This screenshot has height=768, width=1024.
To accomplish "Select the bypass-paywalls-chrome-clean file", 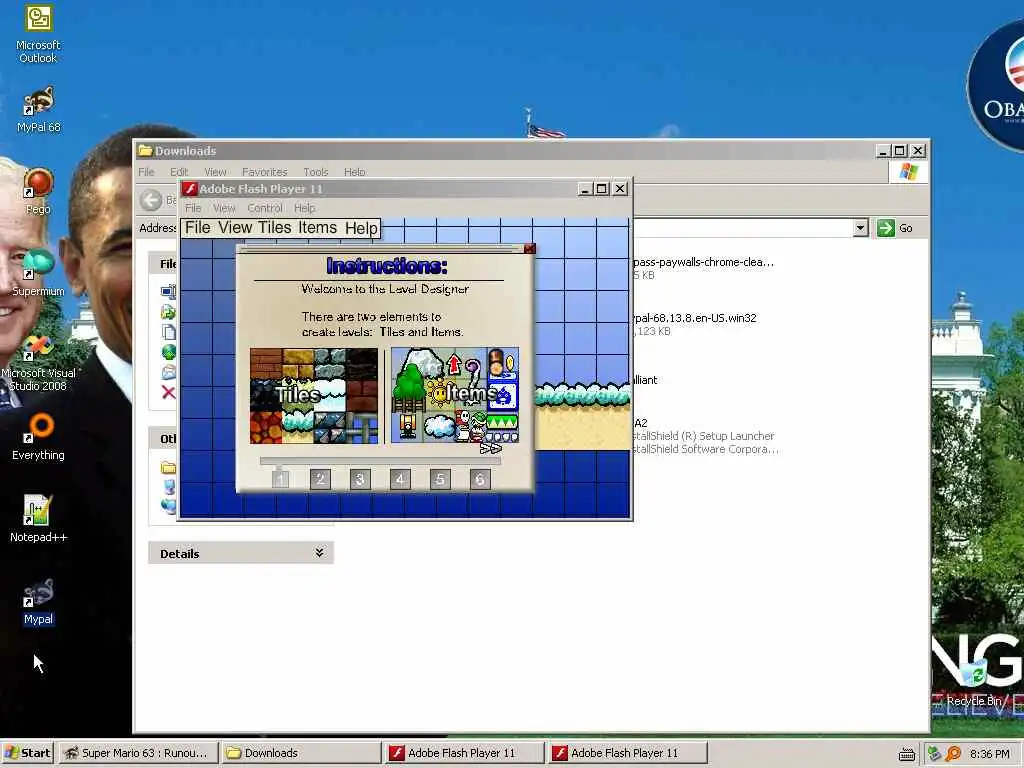I will pos(703,268).
